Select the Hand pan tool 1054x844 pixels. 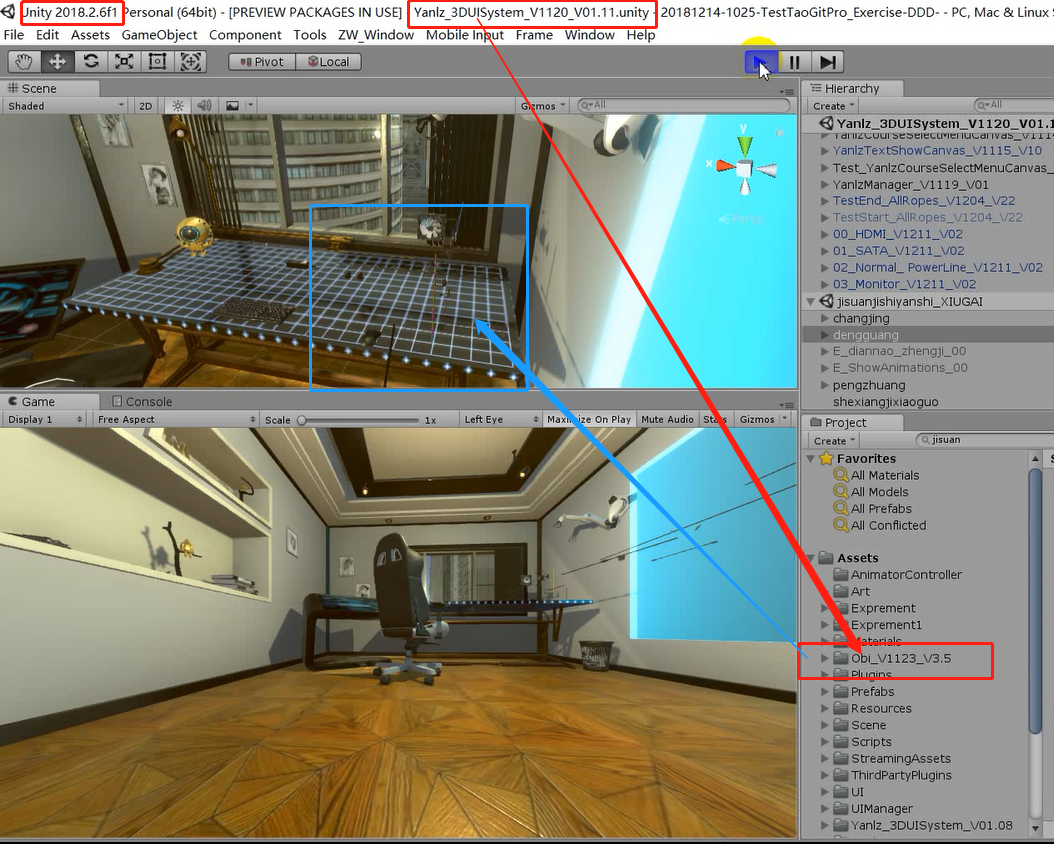[23, 60]
